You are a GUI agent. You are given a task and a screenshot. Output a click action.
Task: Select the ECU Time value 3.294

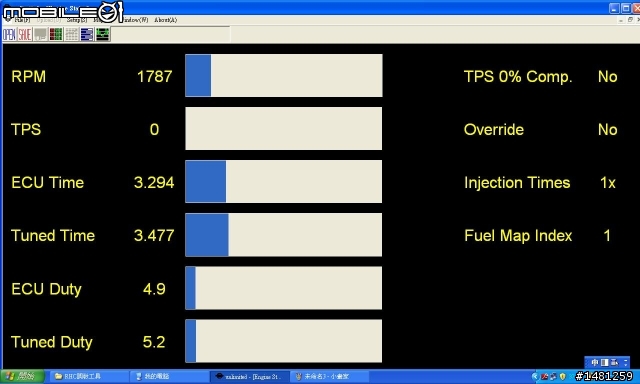tap(154, 183)
